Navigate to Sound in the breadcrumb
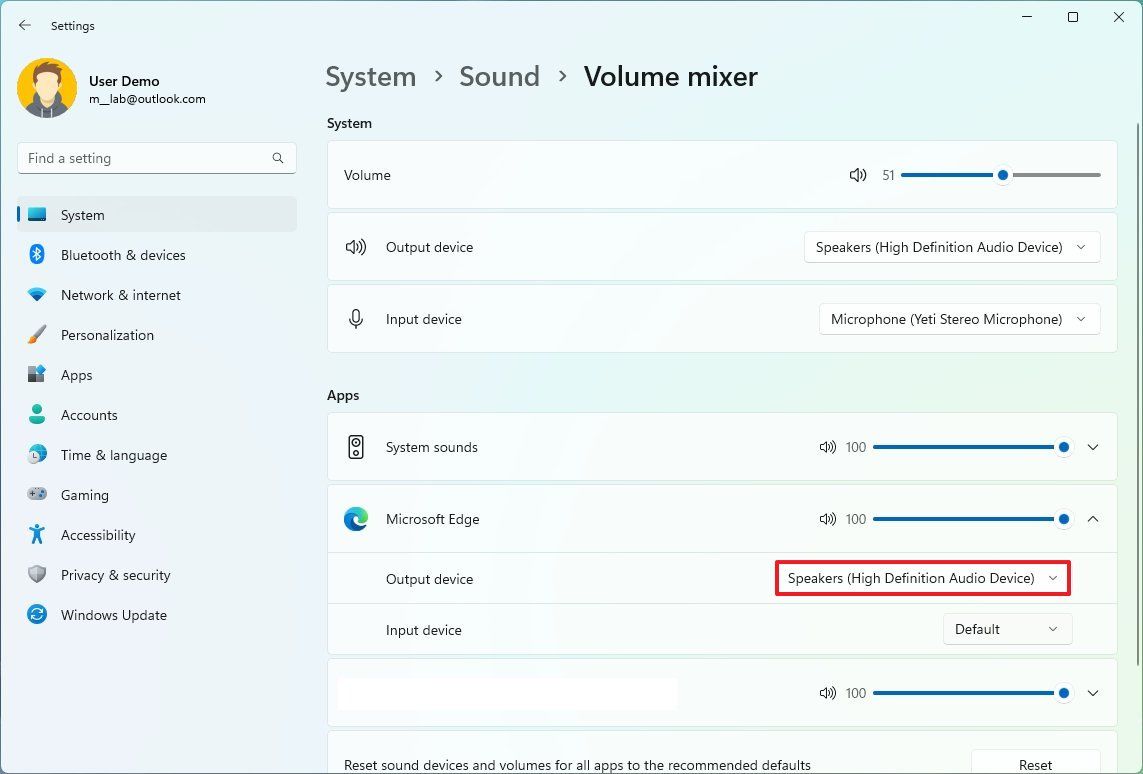This screenshot has width=1143, height=774. coord(499,76)
